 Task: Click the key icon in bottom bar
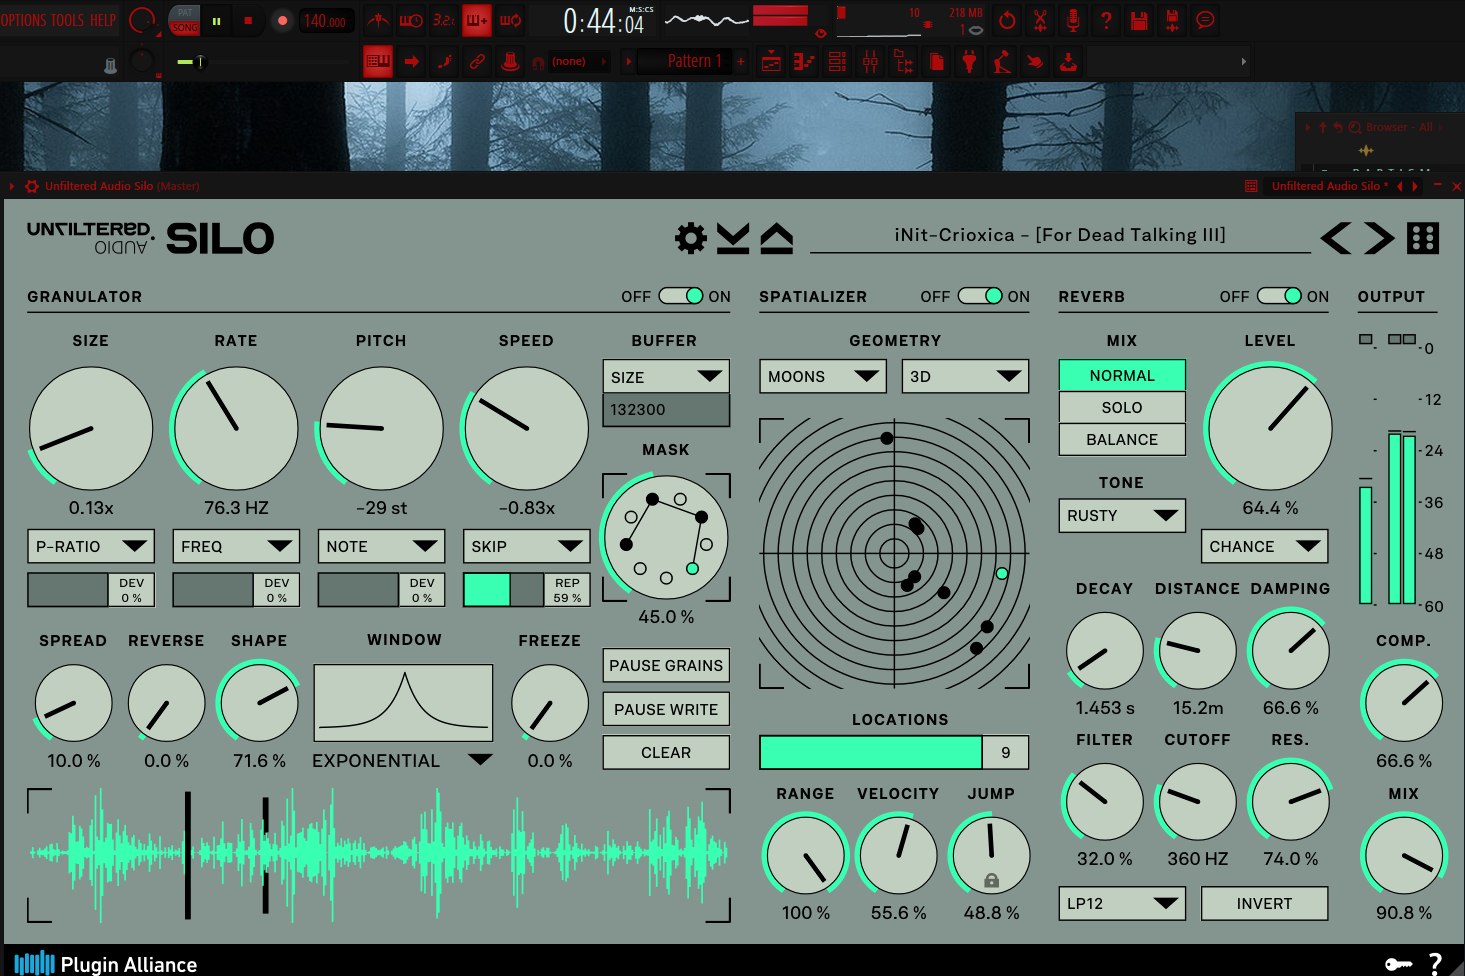(1398, 964)
